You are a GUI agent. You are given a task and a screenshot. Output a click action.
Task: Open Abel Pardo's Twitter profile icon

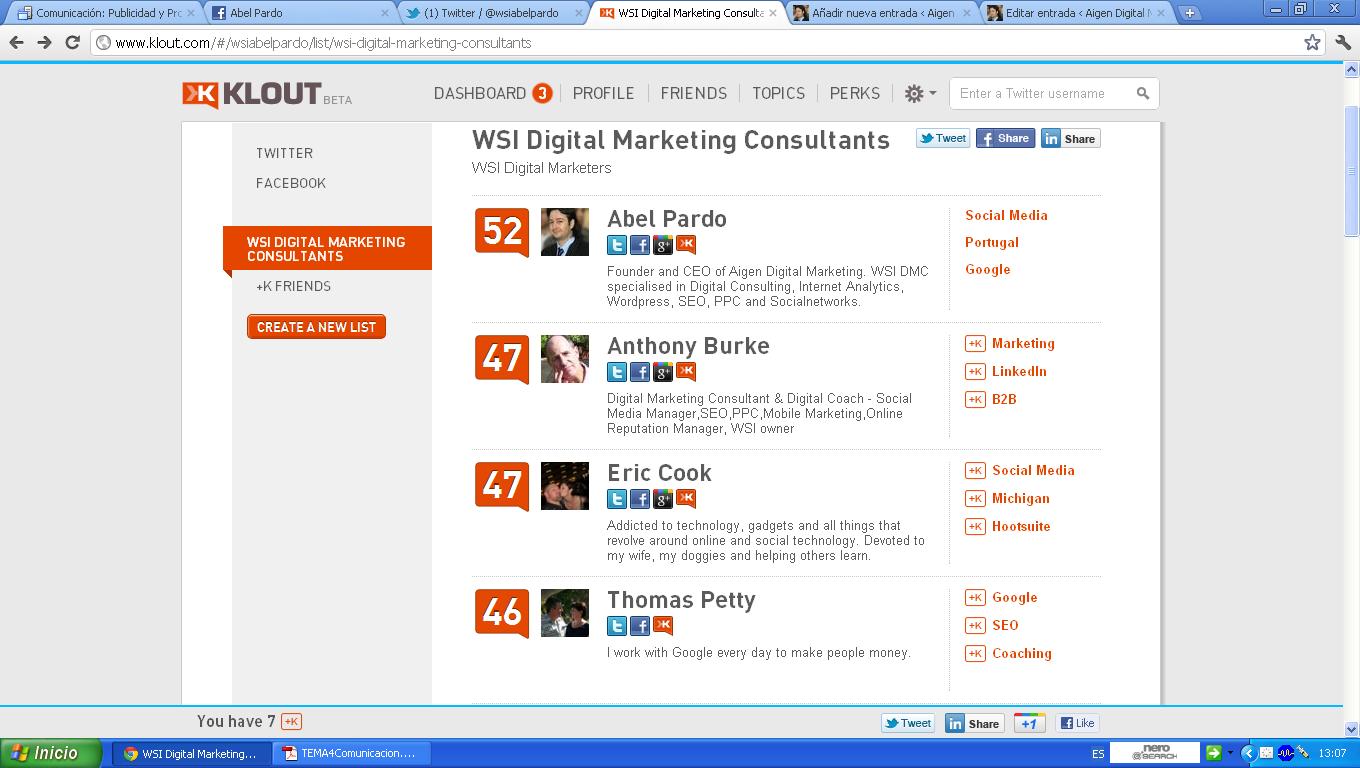617,245
